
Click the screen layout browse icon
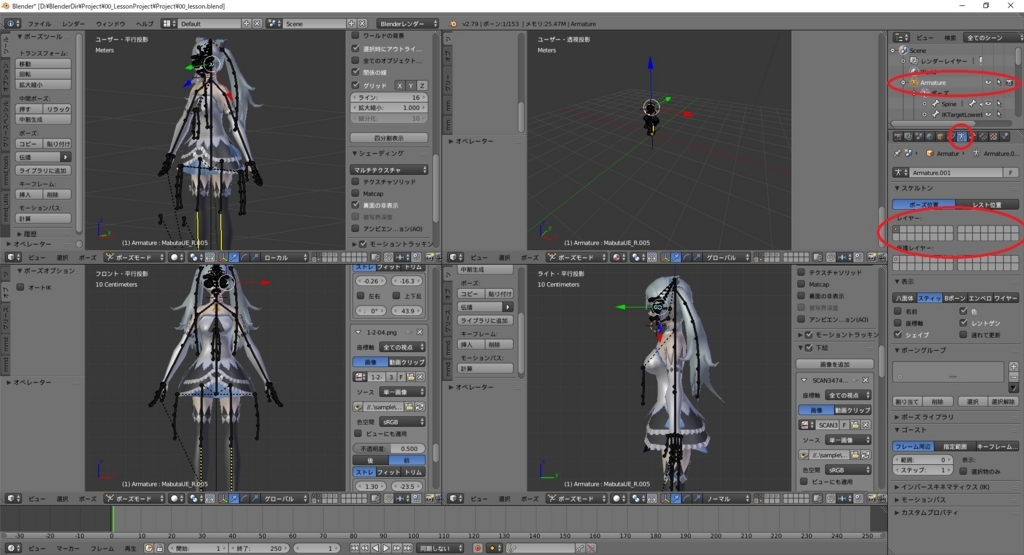[x=169, y=24]
